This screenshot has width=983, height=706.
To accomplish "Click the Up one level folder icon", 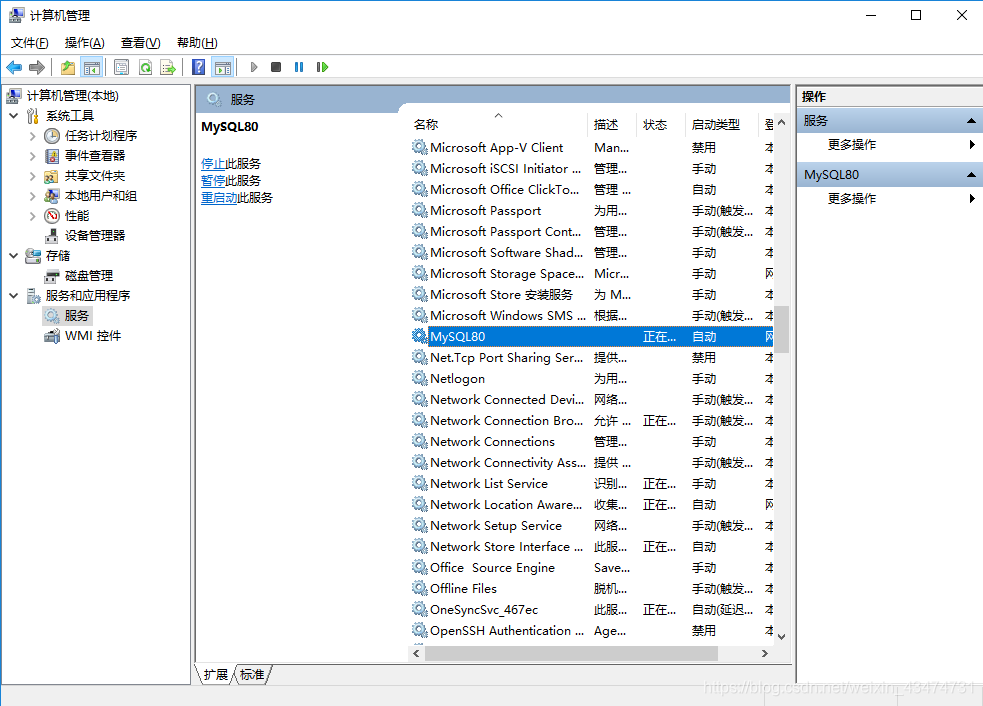I will point(68,67).
